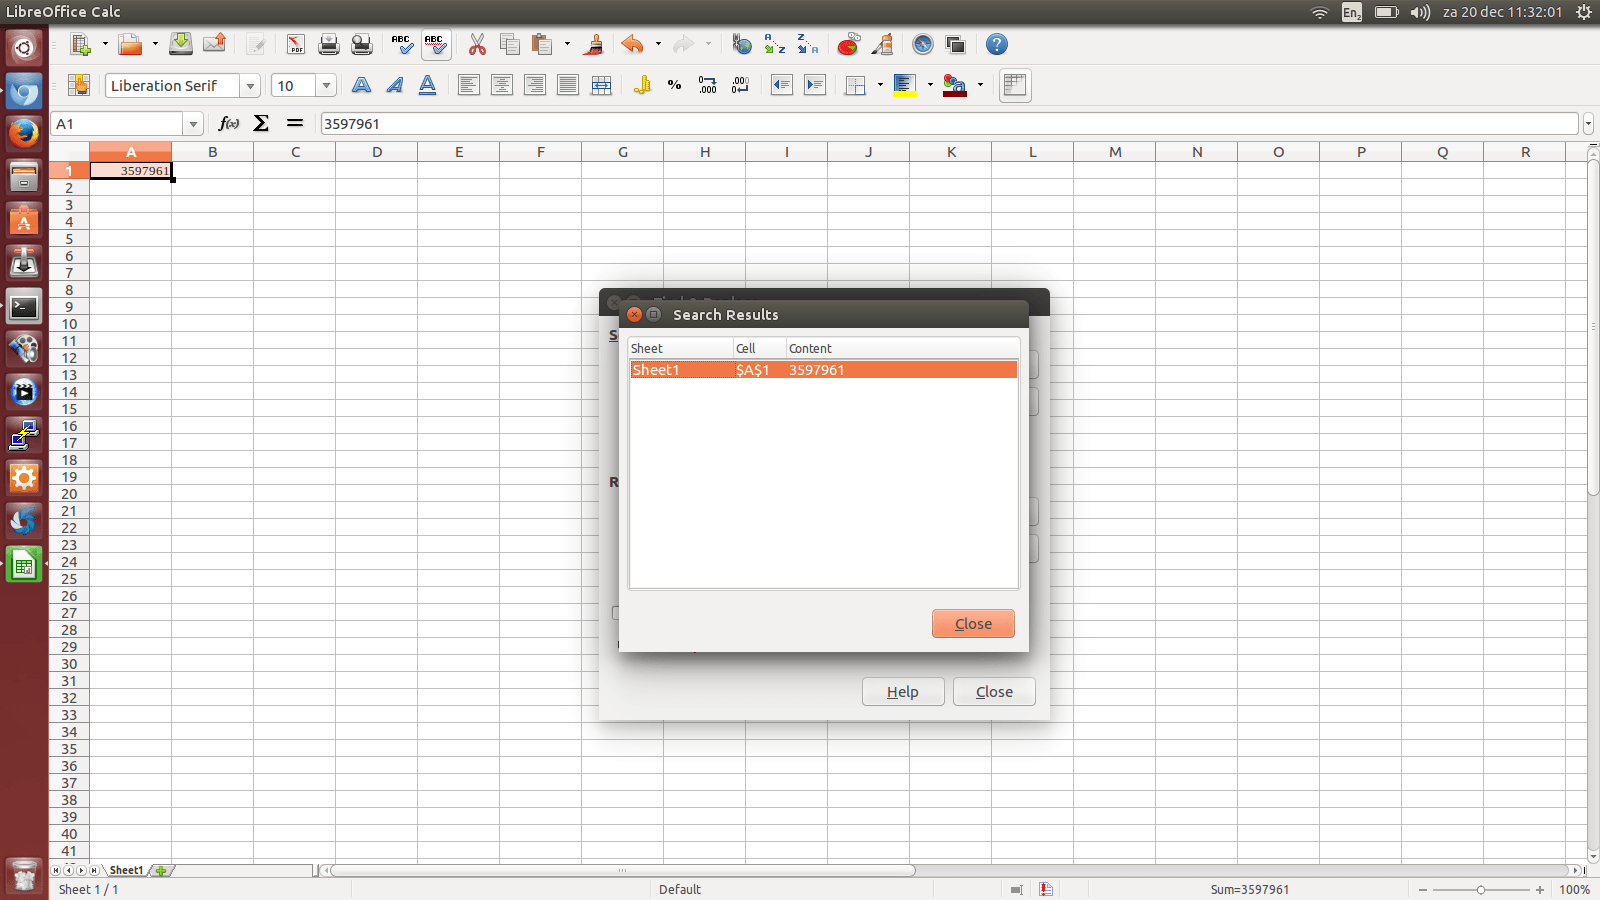Viewport: 1600px width, 900px height.
Task: Click the Export as PDF icon
Action: tap(295, 45)
